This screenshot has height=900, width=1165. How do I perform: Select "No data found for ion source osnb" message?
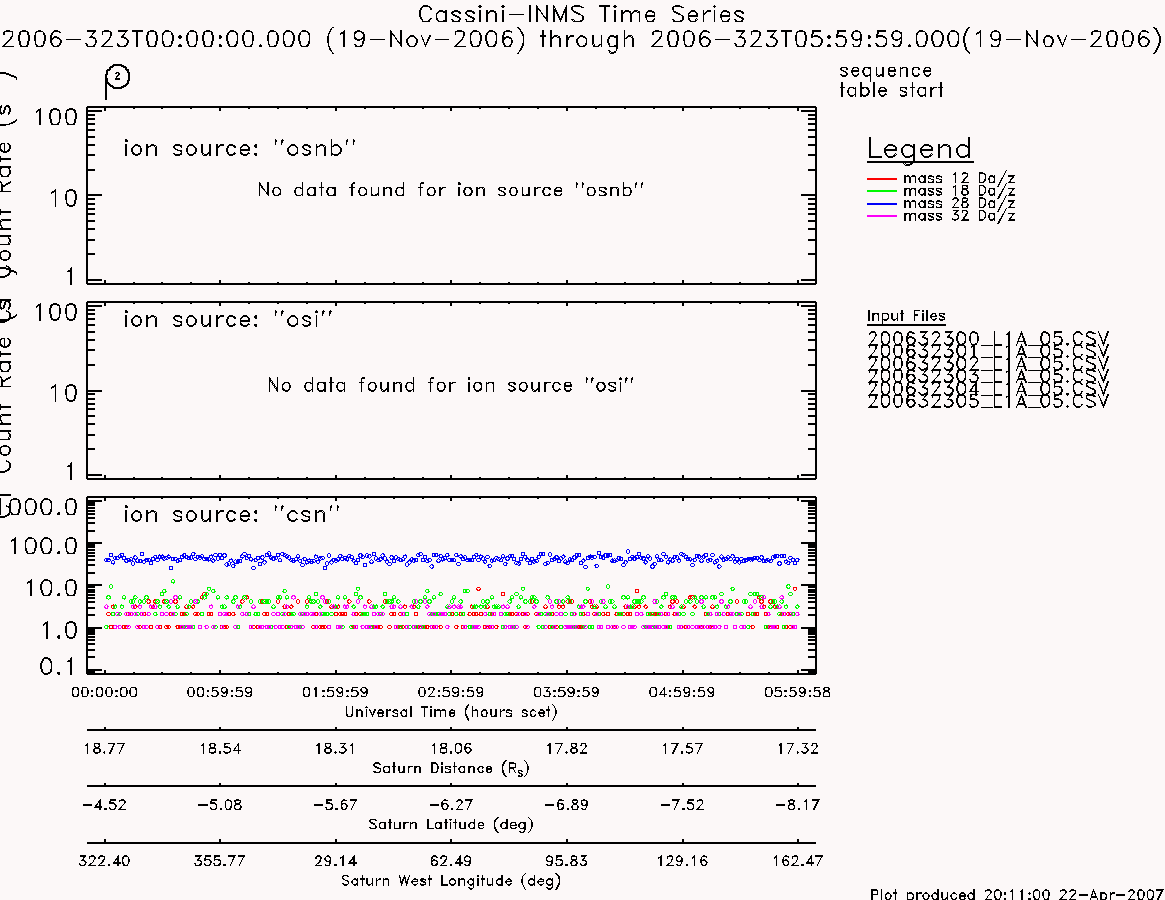(450, 190)
